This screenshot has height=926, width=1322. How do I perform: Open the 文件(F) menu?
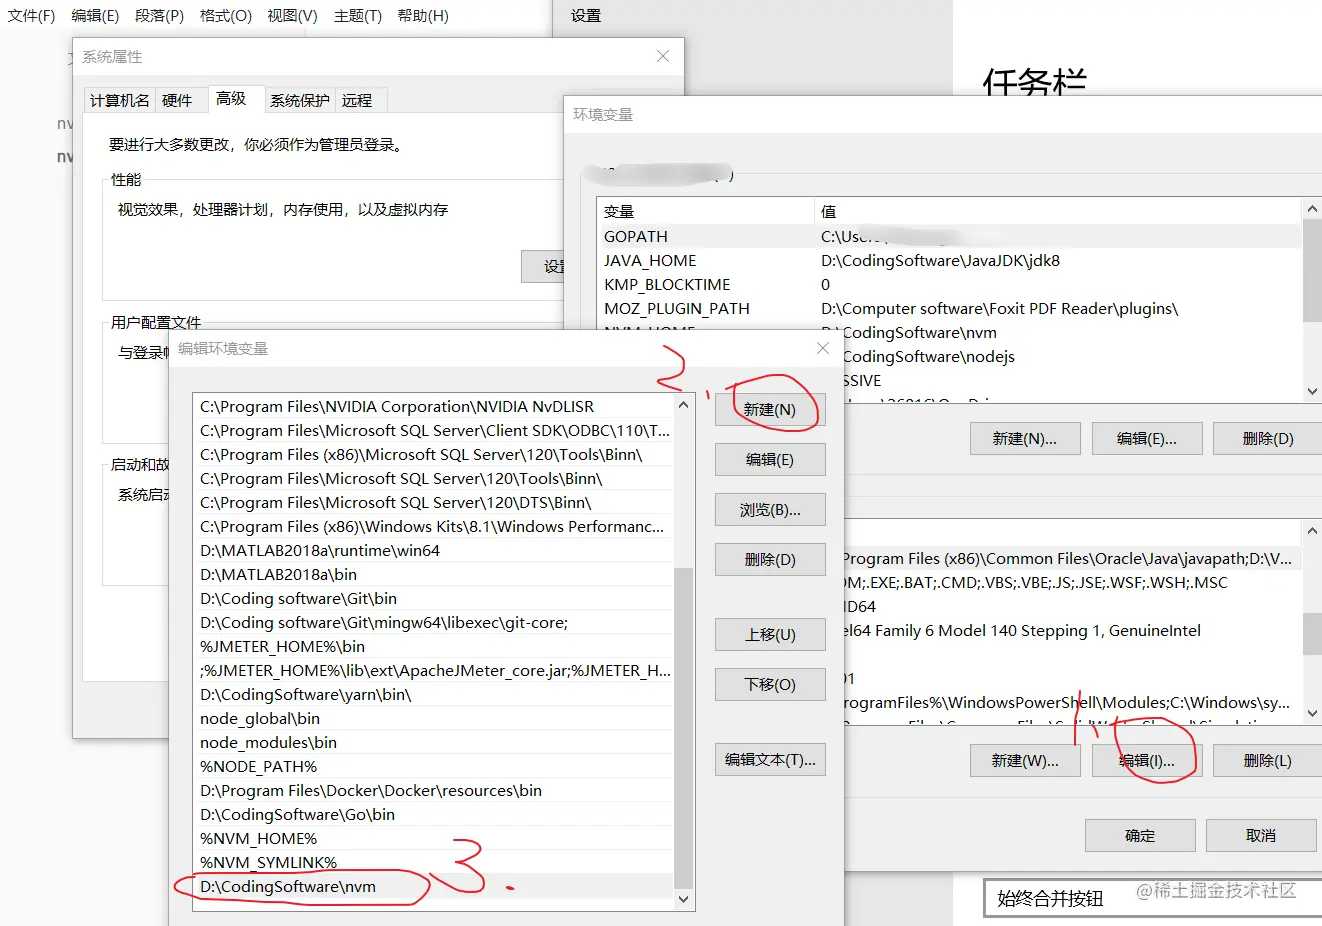point(31,16)
